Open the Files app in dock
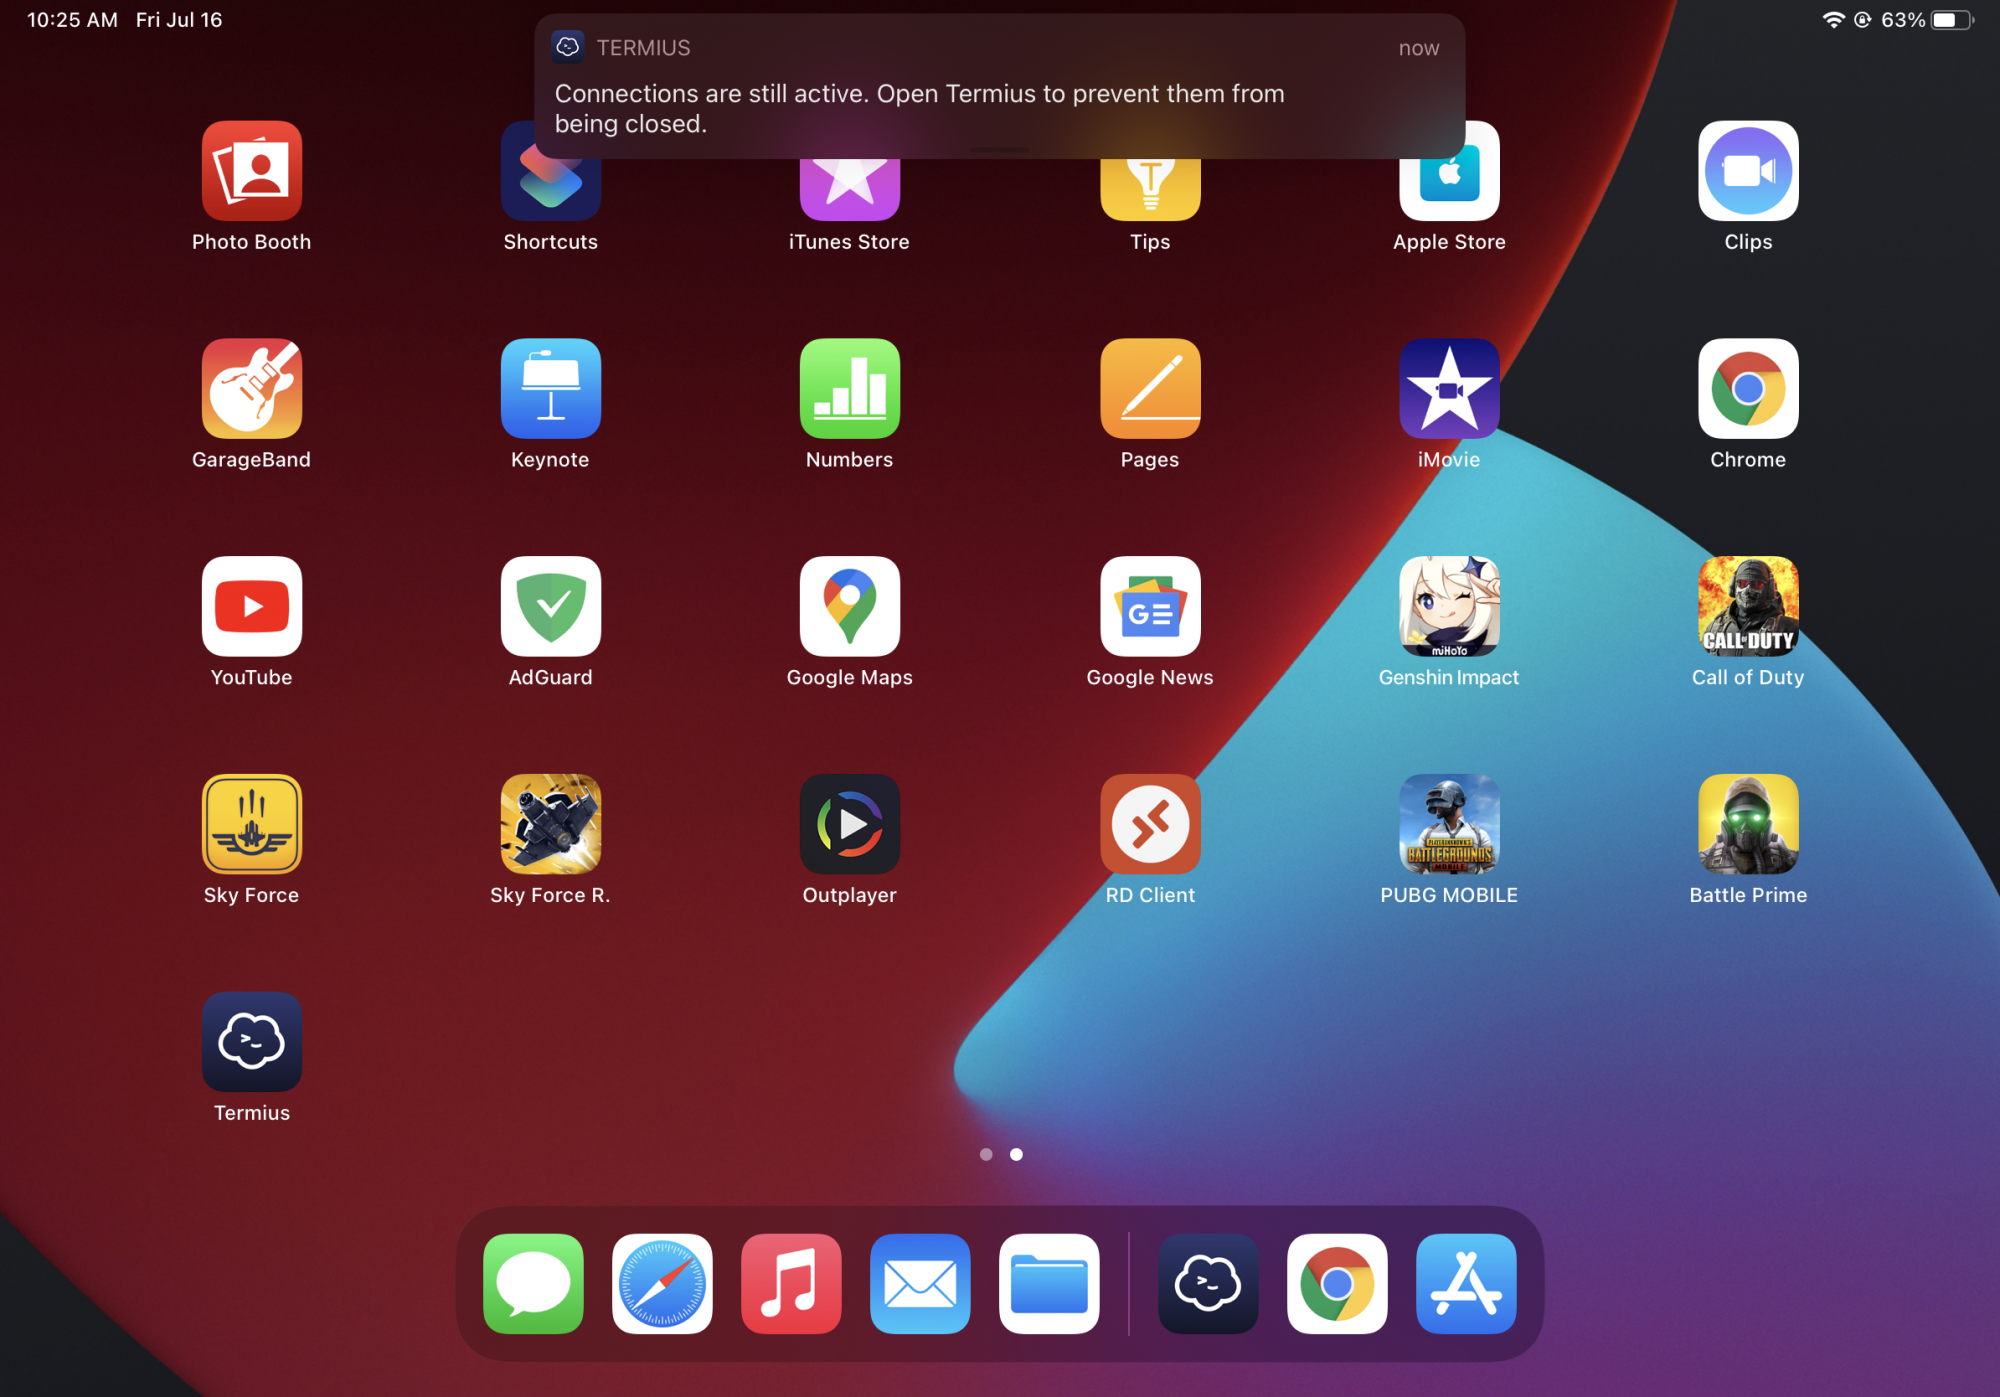The image size is (2000, 1397). point(1048,1283)
